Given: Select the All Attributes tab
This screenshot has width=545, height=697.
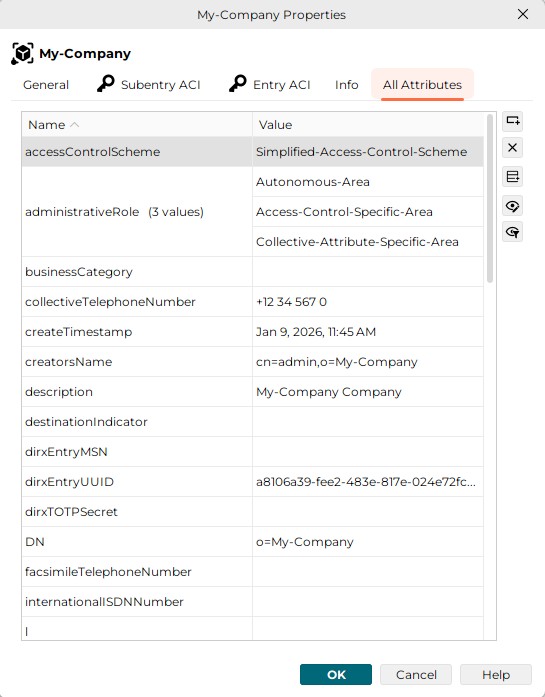Looking at the screenshot, I should (422, 85).
